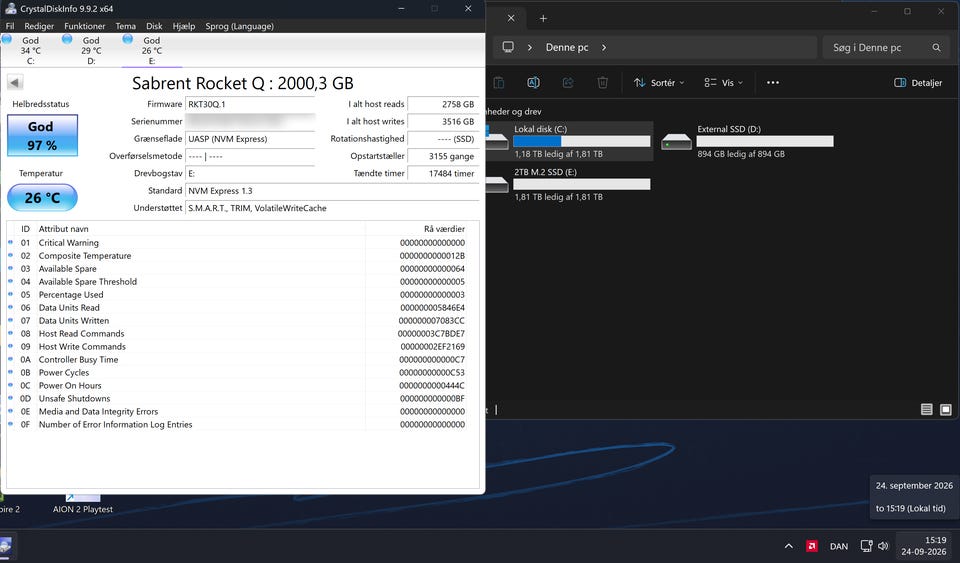Image resolution: width=960 pixels, height=563 pixels.
Task: Click the Rename icon in Explorer toolbar
Action: click(533, 83)
